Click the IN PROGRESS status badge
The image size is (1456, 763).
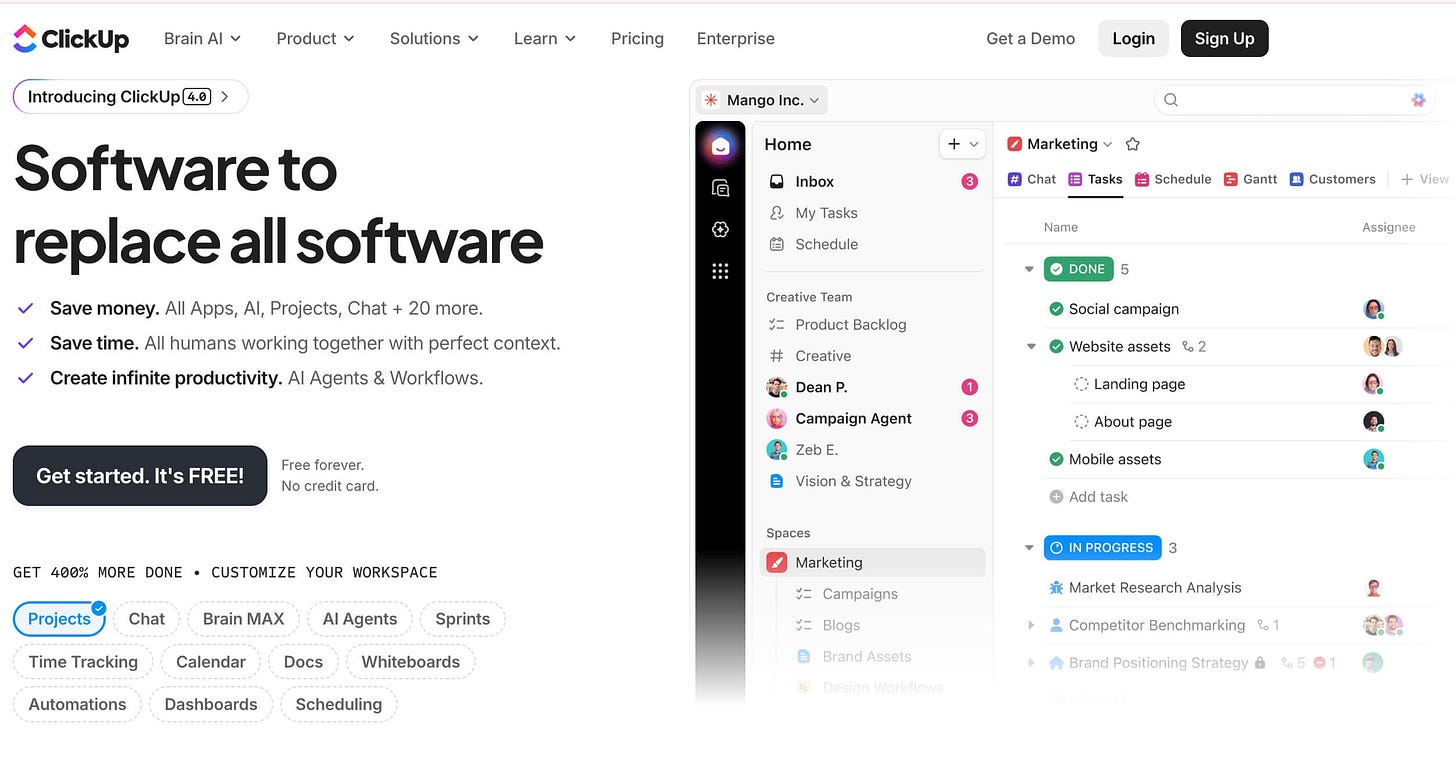pyautogui.click(x=1103, y=548)
